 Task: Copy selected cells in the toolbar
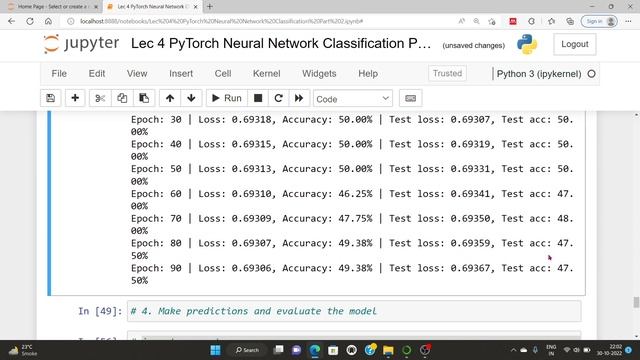[122, 98]
